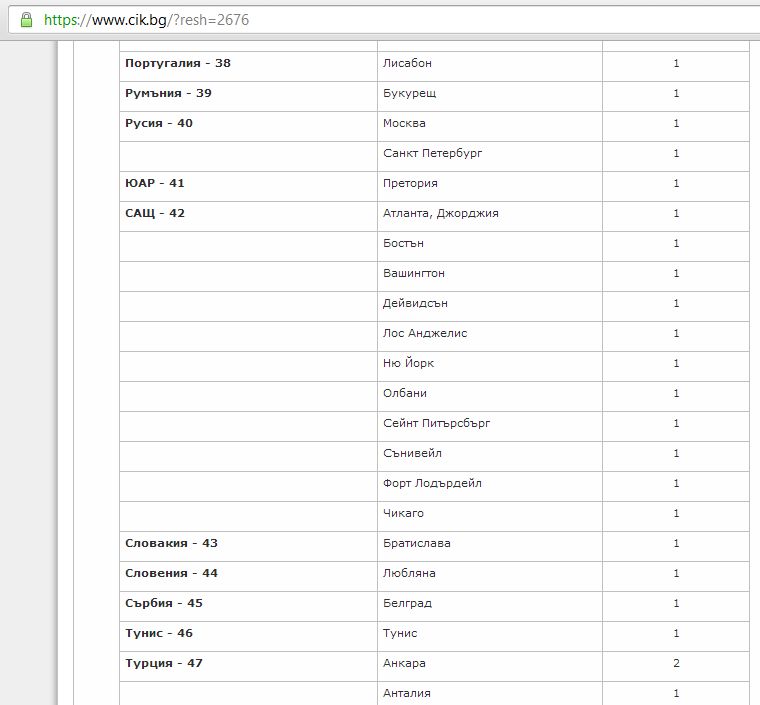Select the Словения - 44 country cell
Image resolution: width=760 pixels, height=705 pixels.
[x=171, y=573]
